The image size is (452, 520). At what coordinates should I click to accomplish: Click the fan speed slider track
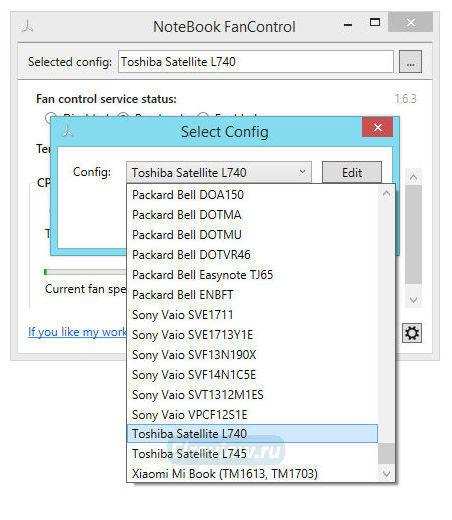(x=85, y=272)
